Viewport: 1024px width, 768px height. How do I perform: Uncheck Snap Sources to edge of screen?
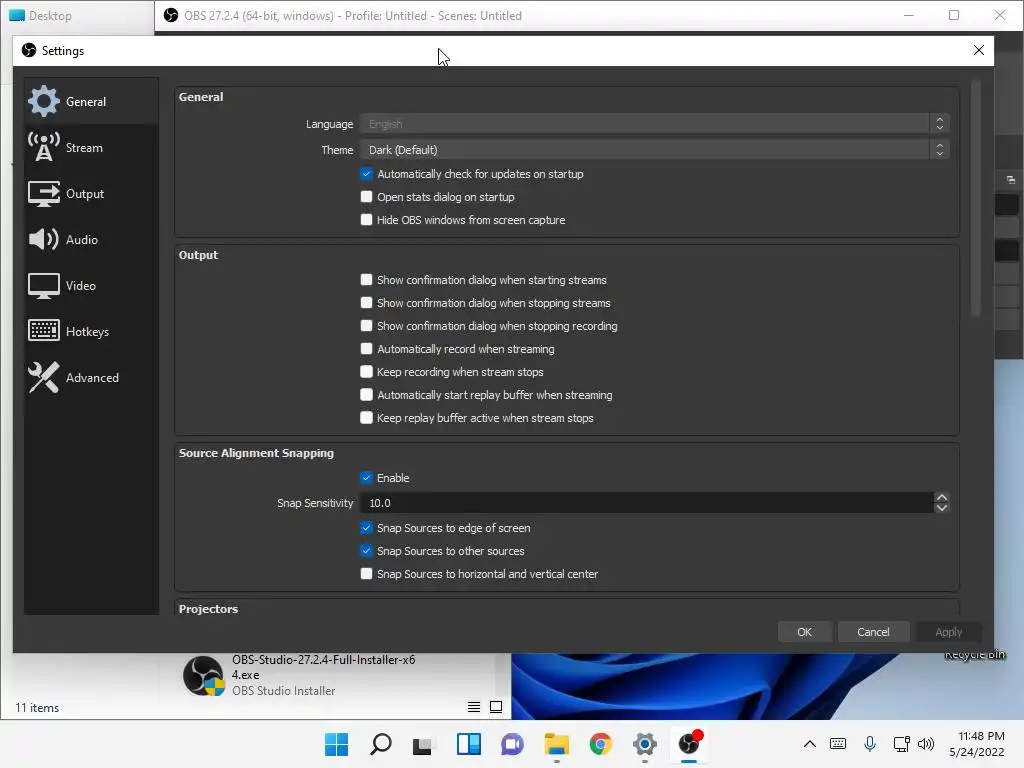click(366, 528)
